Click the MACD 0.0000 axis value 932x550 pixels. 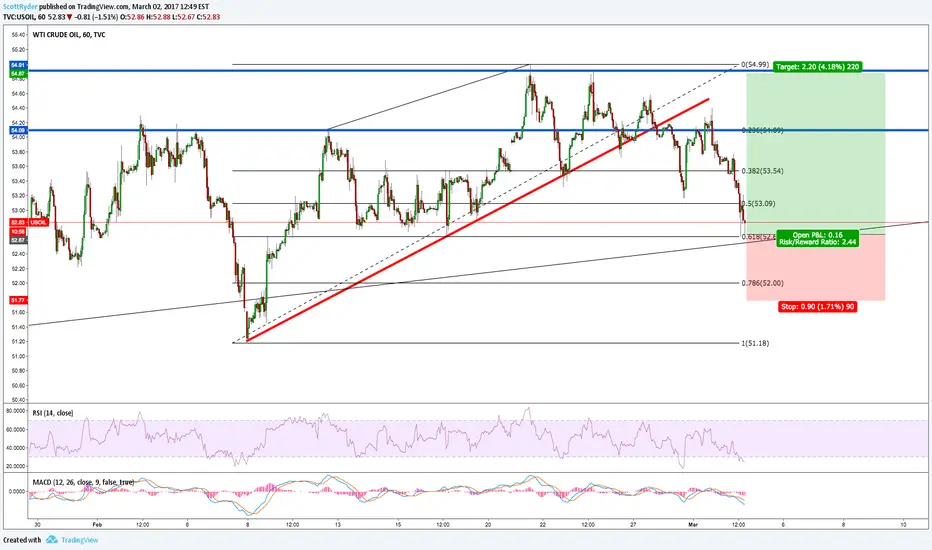(17, 491)
